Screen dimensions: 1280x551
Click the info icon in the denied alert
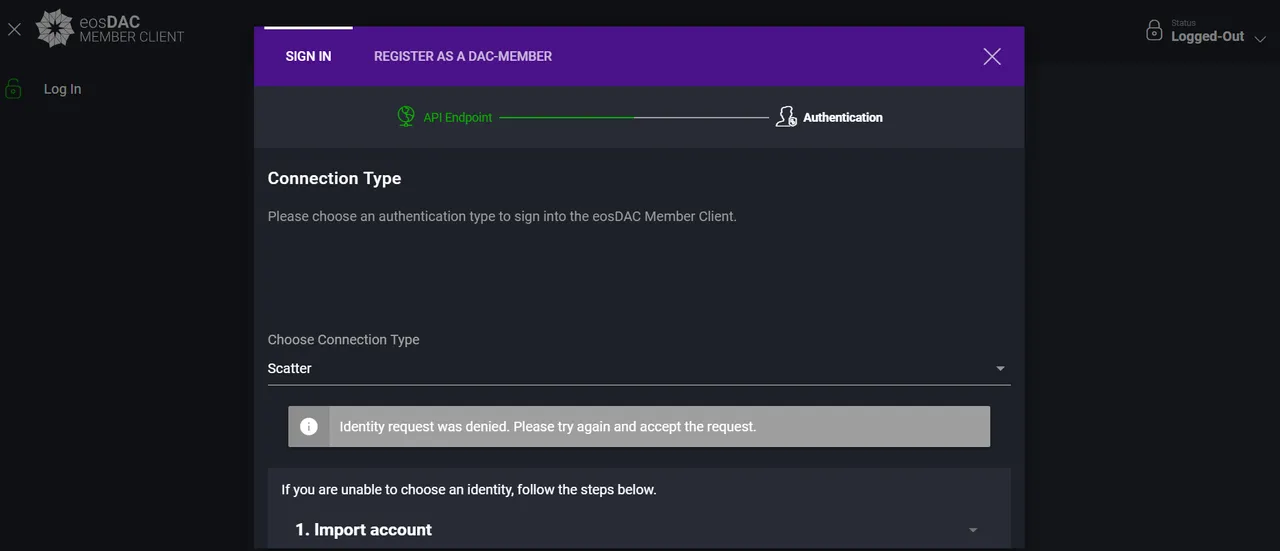tap(309, 426)
